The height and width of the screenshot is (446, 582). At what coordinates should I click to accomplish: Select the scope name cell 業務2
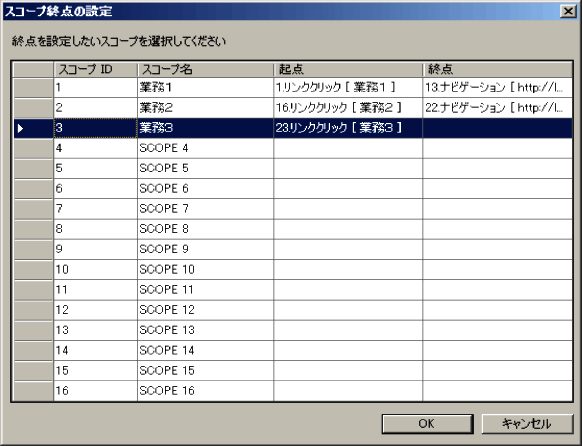[x=206, y=108]
